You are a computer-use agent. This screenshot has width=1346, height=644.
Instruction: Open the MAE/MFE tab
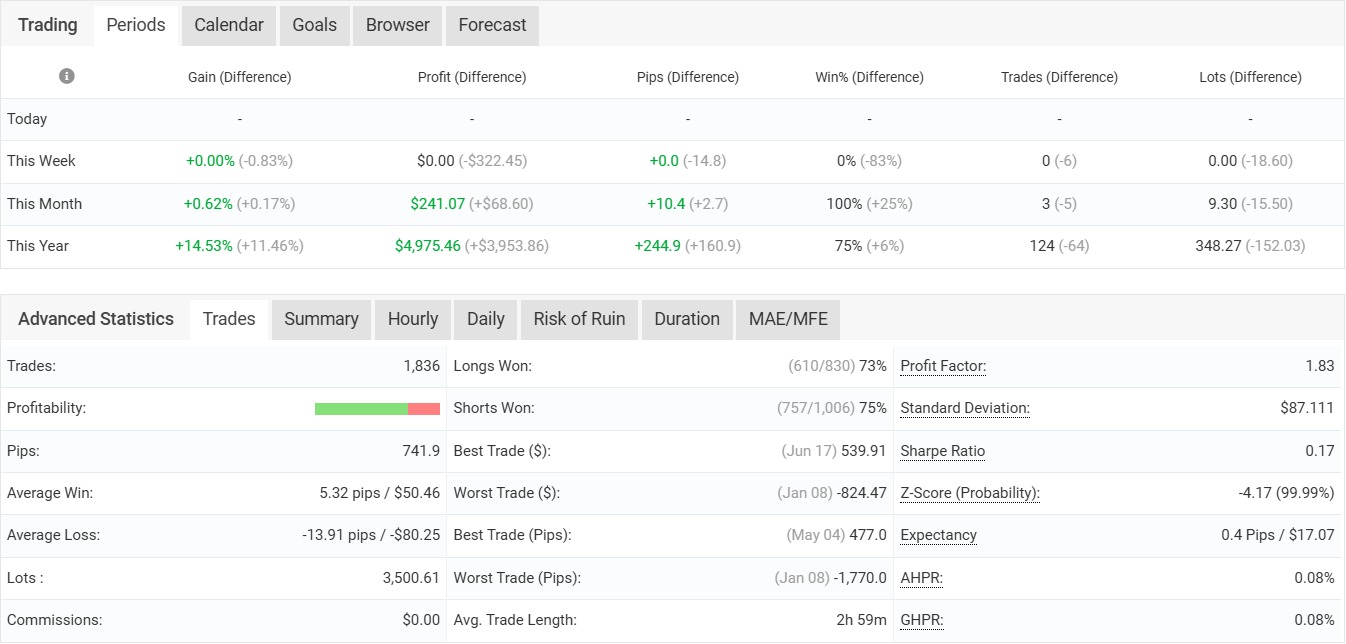click(788, 319)
